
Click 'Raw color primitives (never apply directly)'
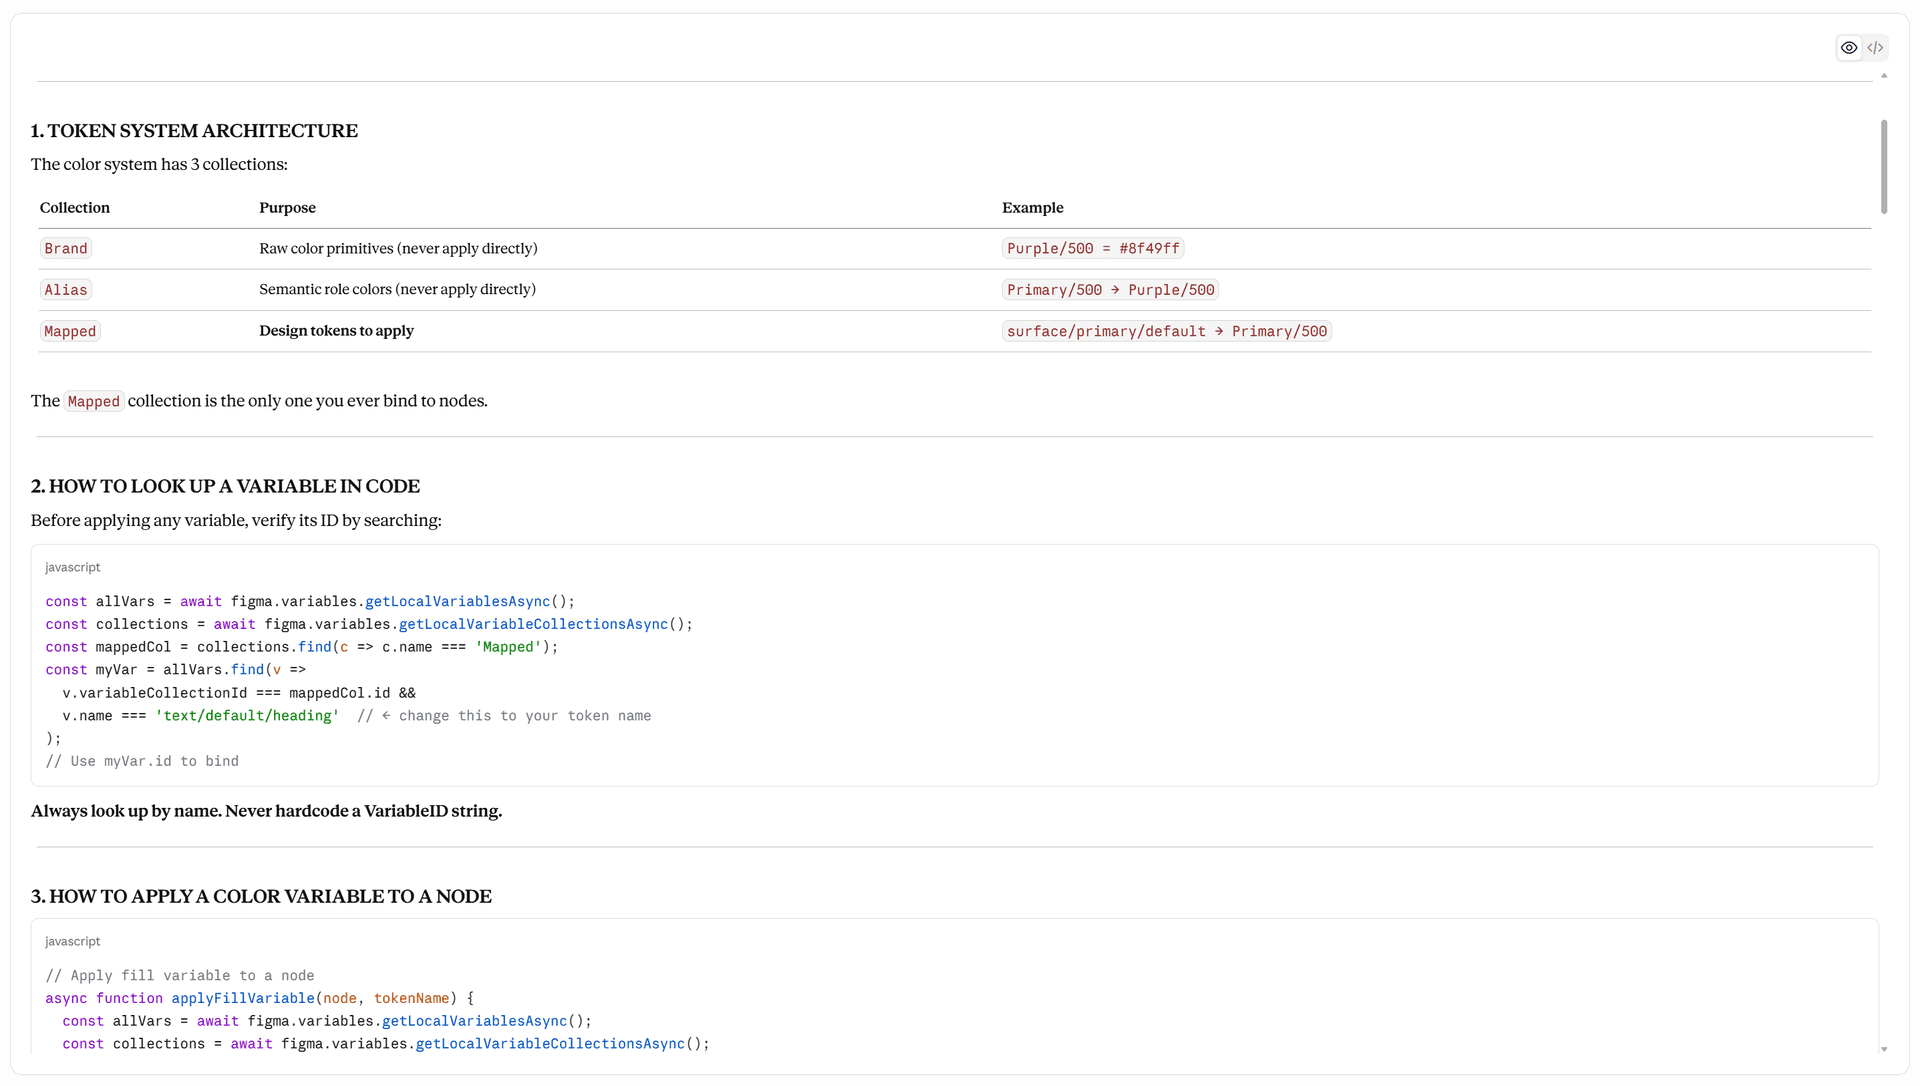[x=398, y=249]
